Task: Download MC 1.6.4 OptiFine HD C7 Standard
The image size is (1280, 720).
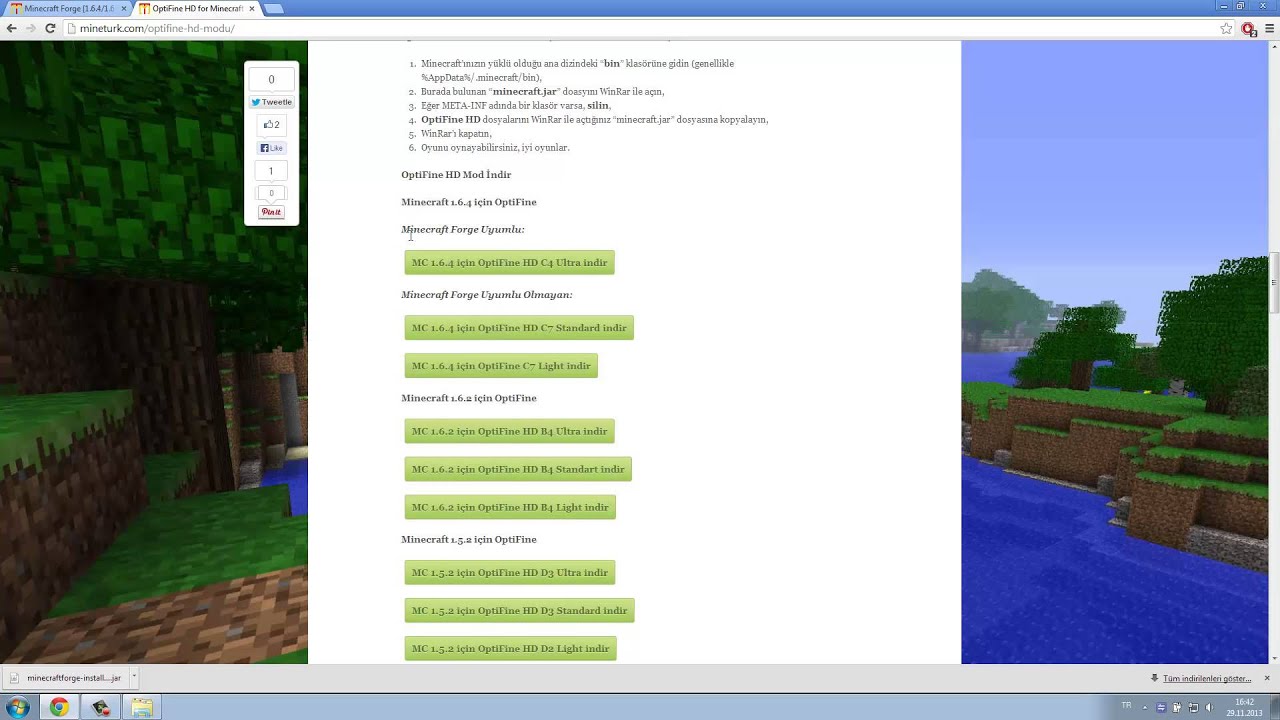Action: click(519, 328)
